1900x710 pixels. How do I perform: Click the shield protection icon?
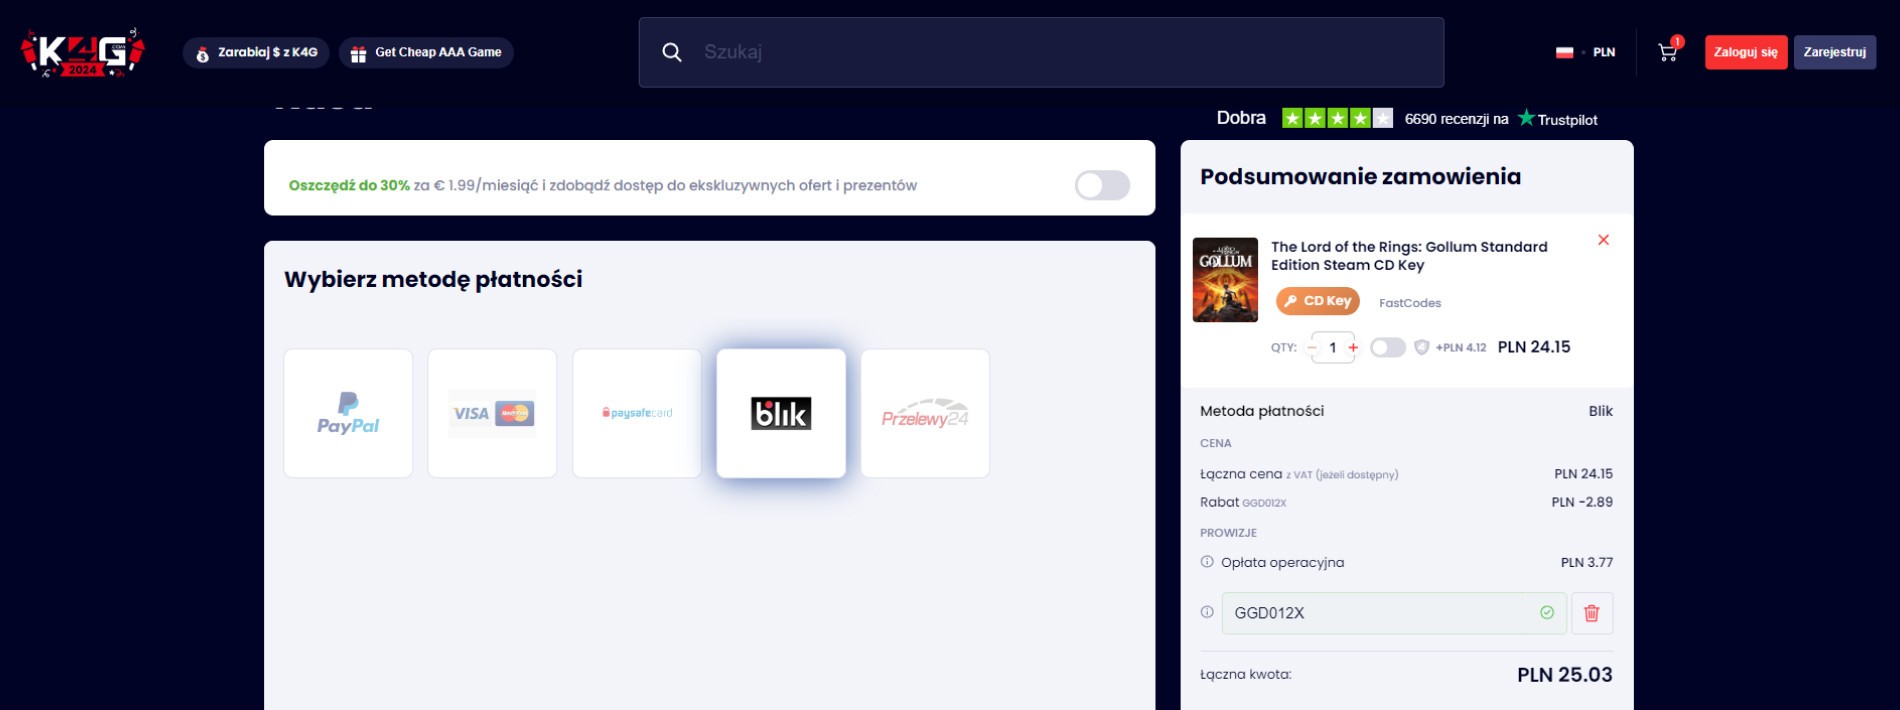click(1421, 347)
